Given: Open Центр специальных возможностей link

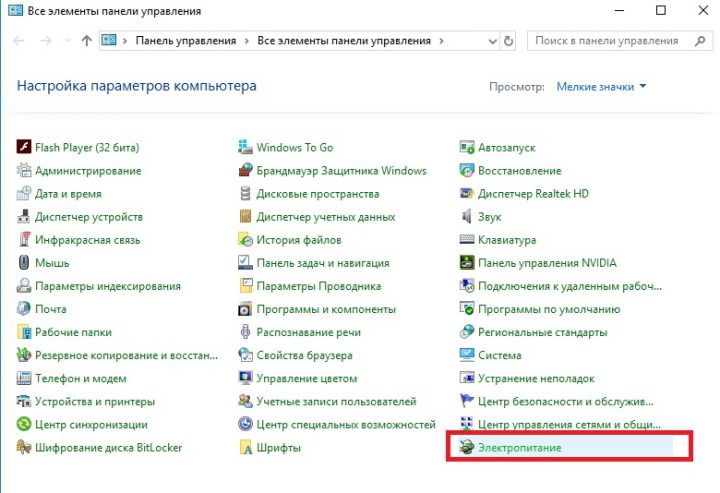Looking at the screenshot, I should click(x=346, y=424).
